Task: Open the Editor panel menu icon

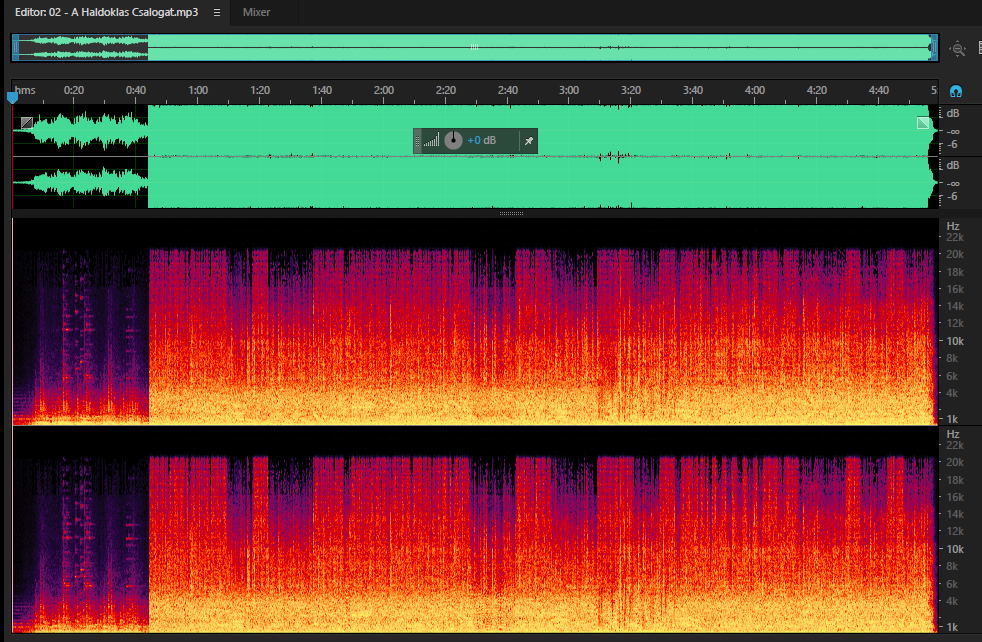Action: (x=217, y=13)
